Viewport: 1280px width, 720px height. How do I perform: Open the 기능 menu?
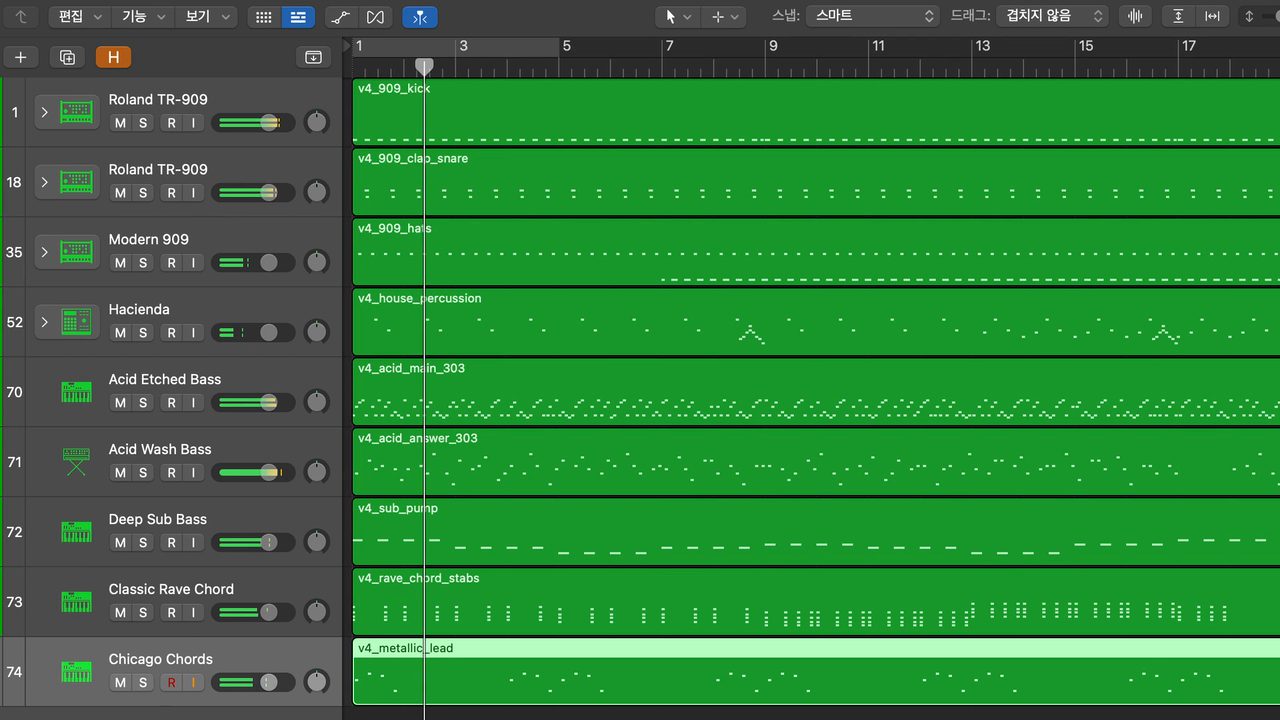click(x=143, y=17)
